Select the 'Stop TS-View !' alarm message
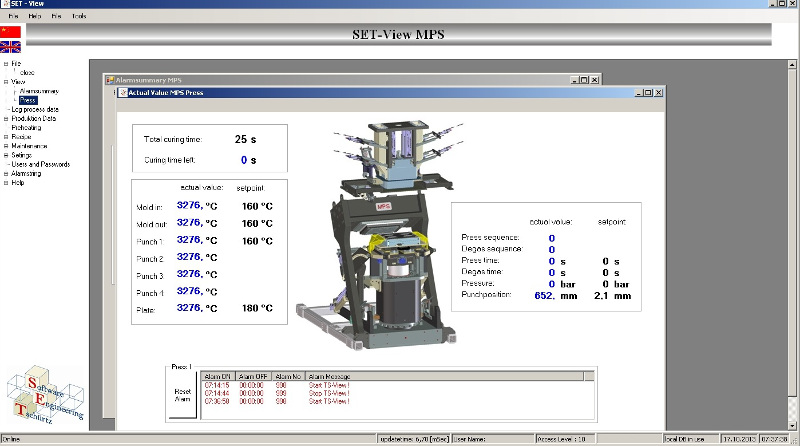The height and width of the screenshot is (446, 800). (329, 393)
